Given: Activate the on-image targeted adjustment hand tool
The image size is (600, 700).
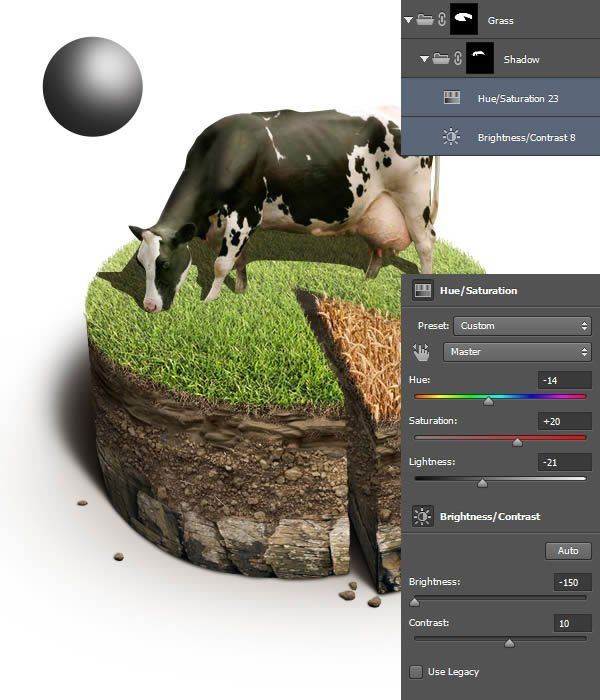Looking at the screenshot, I should click(421, 352).
